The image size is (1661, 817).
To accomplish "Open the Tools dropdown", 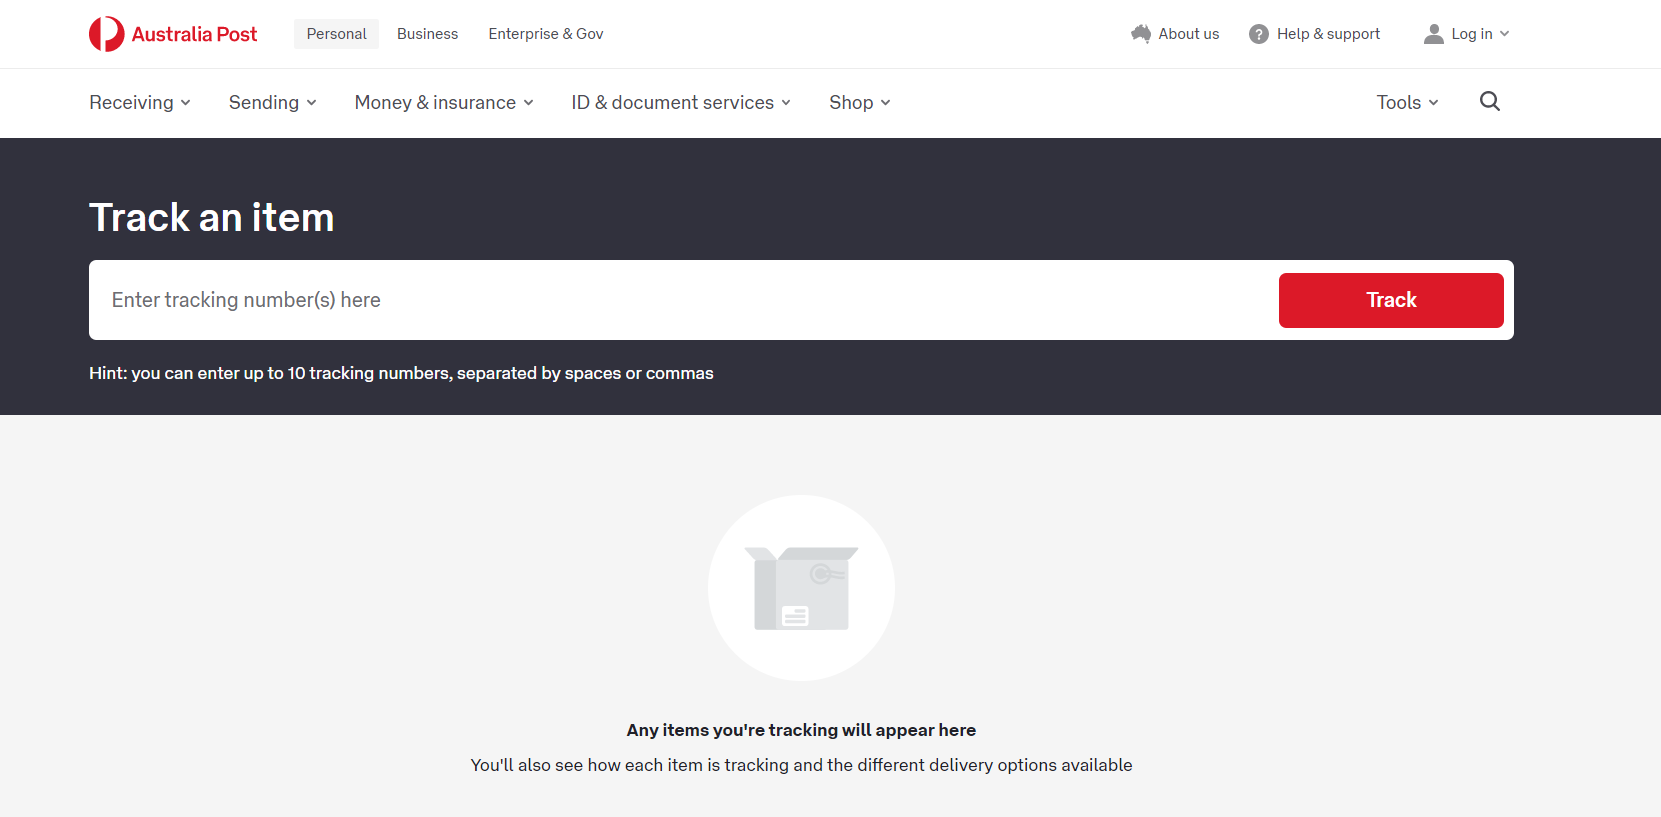I will pyautogui.click(x=1408, y=102).
